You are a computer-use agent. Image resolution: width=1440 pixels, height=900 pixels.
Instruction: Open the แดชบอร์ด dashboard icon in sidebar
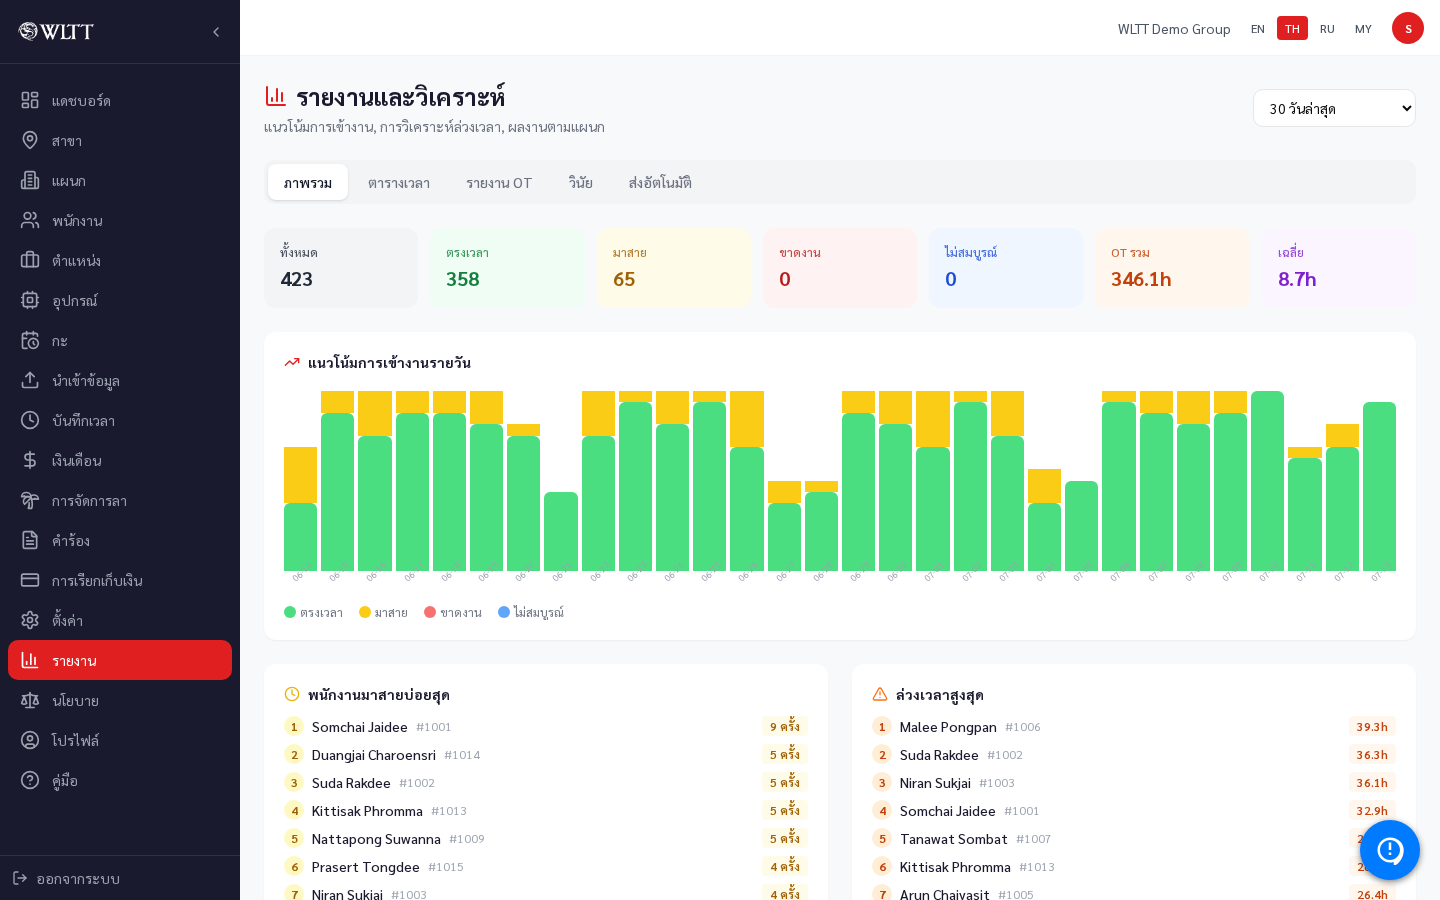(30, 100)
